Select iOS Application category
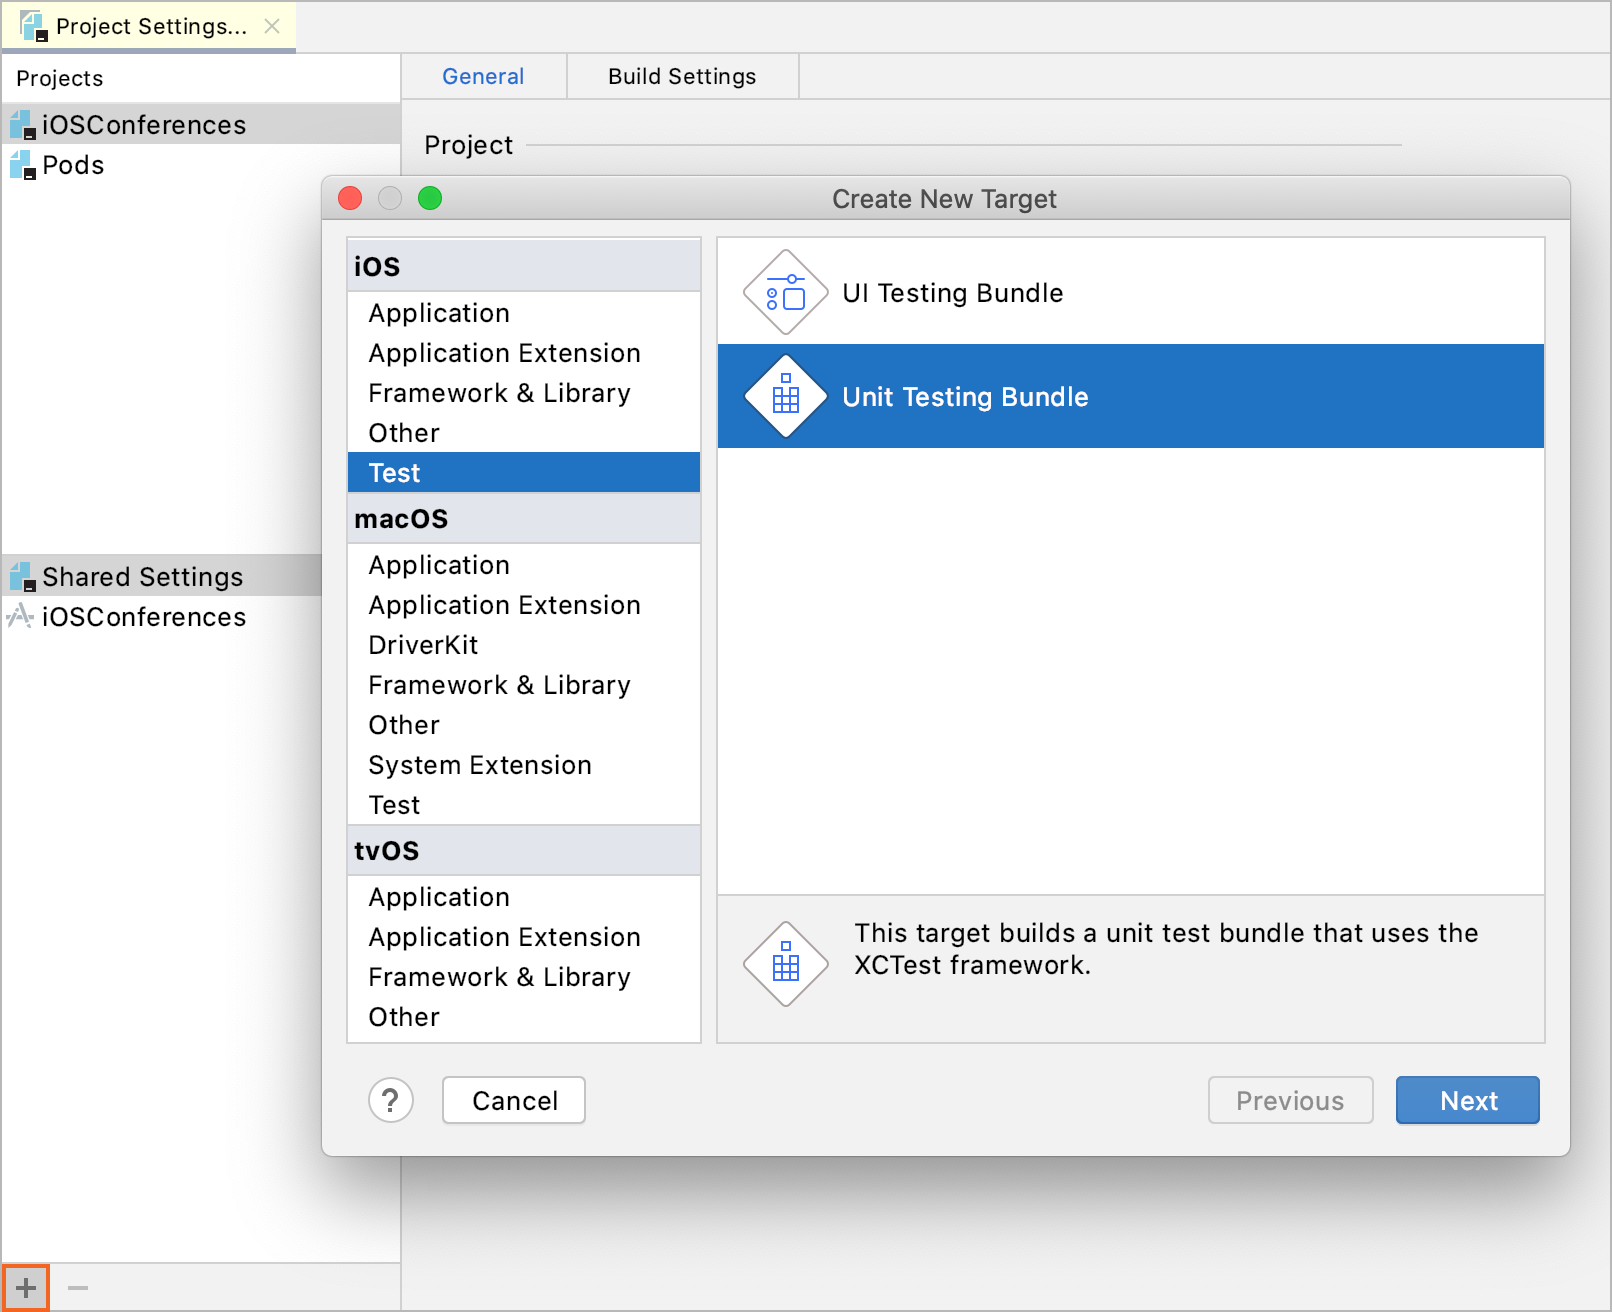Image resolution: width=1612 pixels, height=1312 pixels. point(524,313)
